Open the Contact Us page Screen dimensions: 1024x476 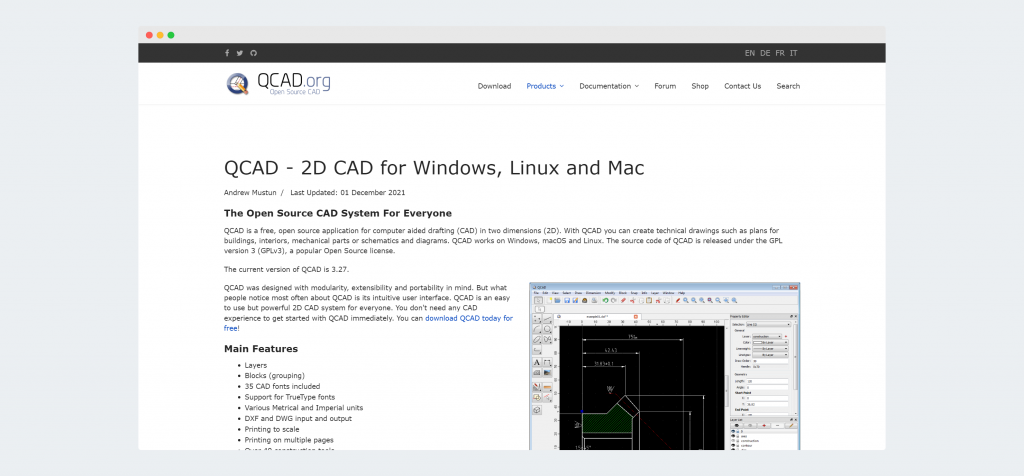(743, 86)
